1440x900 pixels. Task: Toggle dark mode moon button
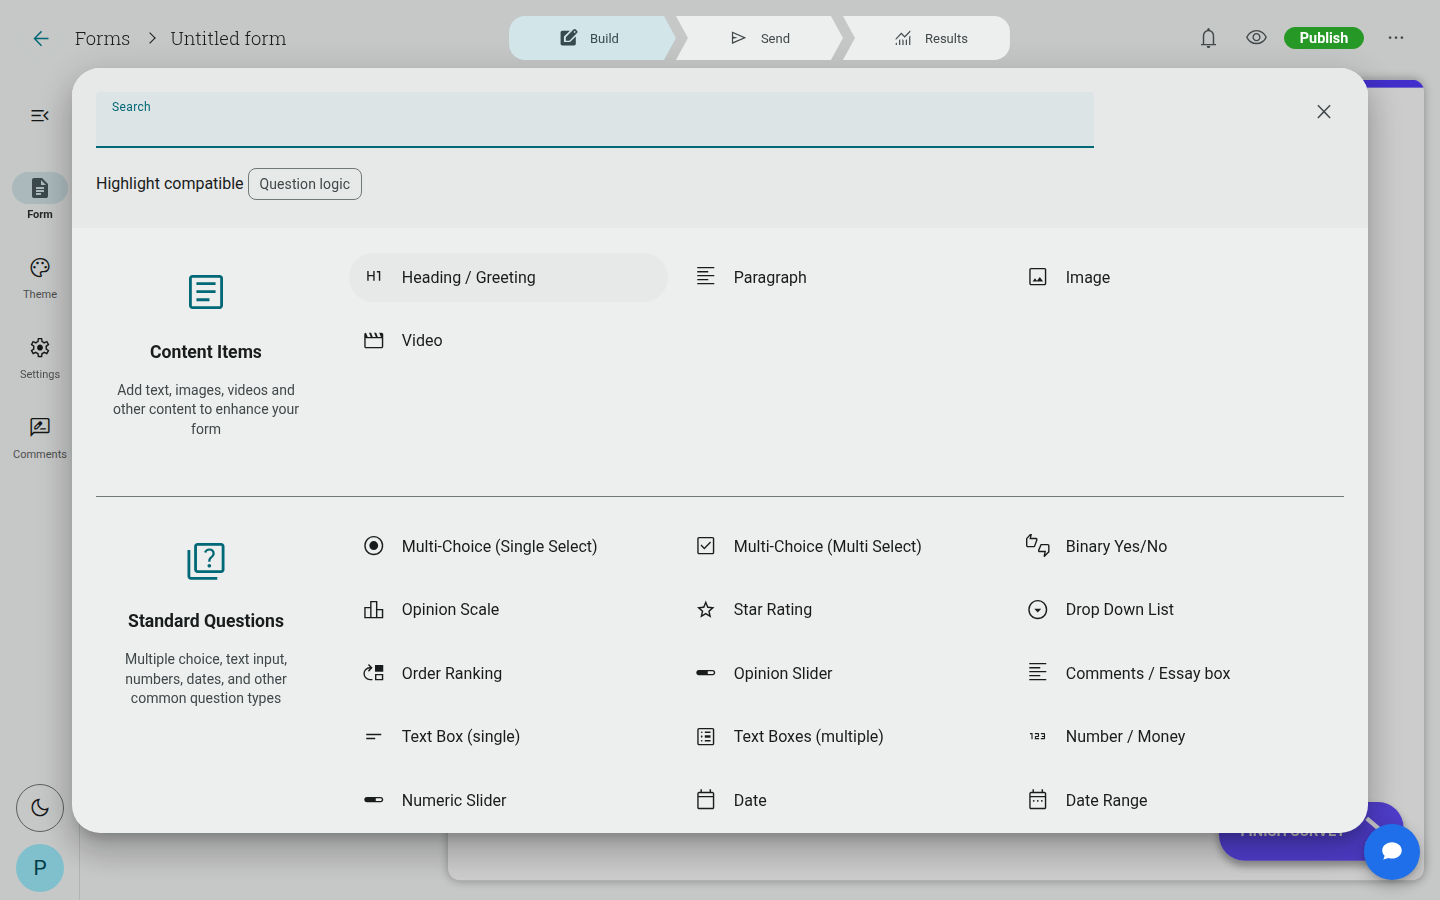click(x=40, y=808)
